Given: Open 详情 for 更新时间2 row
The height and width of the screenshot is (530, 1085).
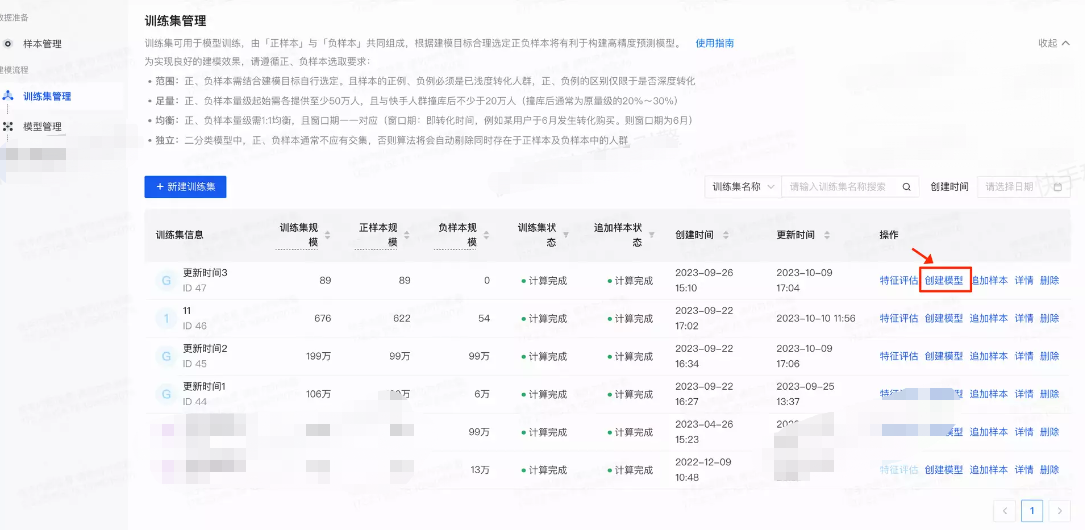Looking at the screenshot, I should pos(1024,356).
